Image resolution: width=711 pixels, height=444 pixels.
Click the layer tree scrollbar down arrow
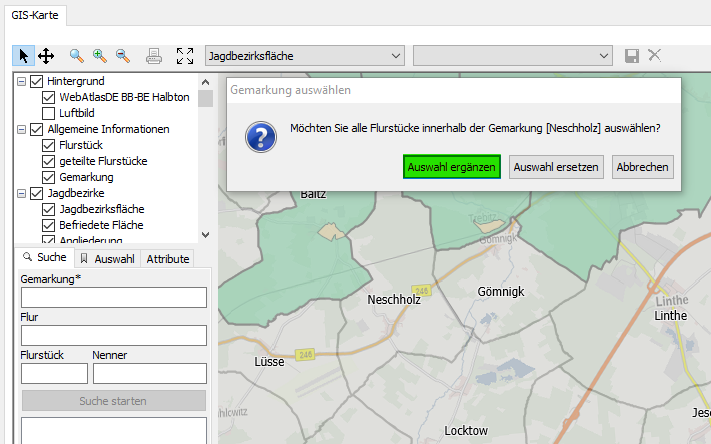[205, 235]
